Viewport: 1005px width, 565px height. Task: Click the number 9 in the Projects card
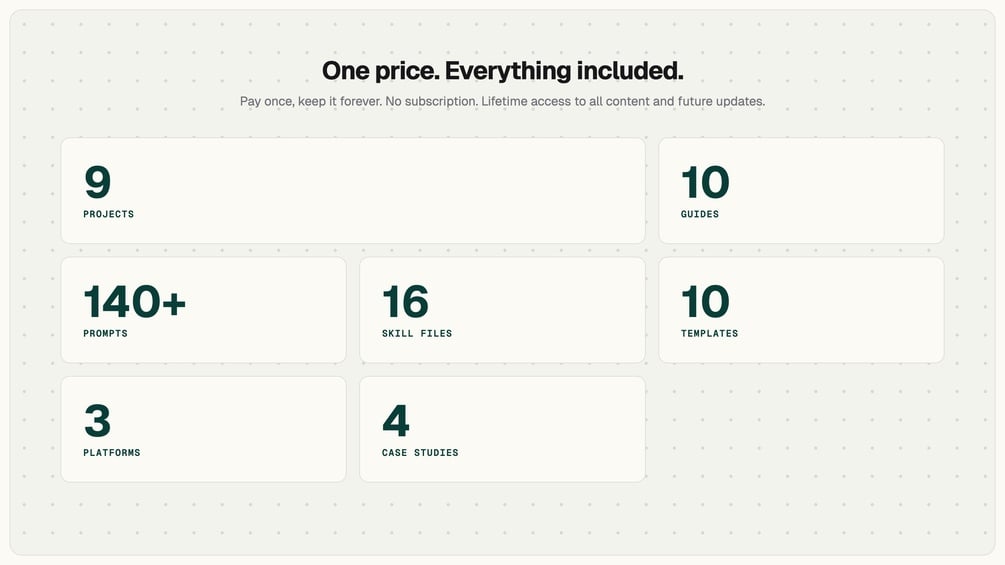coord(97,183)
